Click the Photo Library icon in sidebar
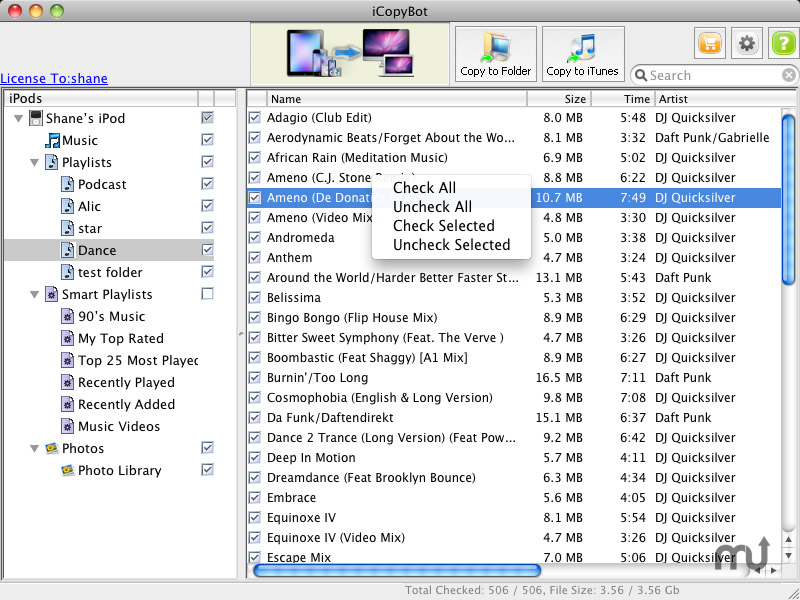 [67, 470]
